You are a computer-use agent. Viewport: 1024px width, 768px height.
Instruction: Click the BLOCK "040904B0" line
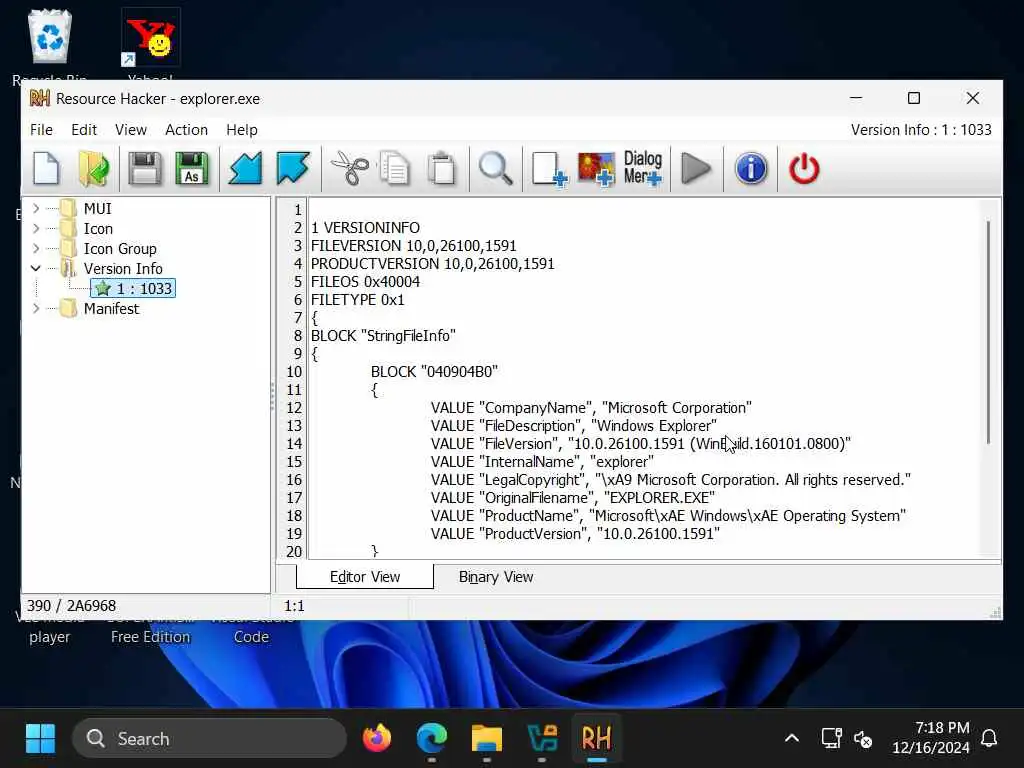434,372
